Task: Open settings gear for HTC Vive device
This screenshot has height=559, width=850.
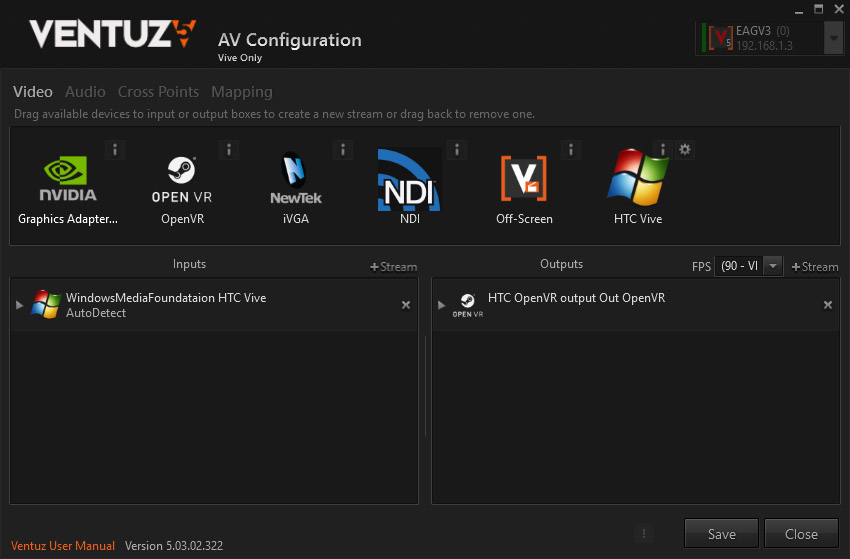Action: (x=685, y=150)
